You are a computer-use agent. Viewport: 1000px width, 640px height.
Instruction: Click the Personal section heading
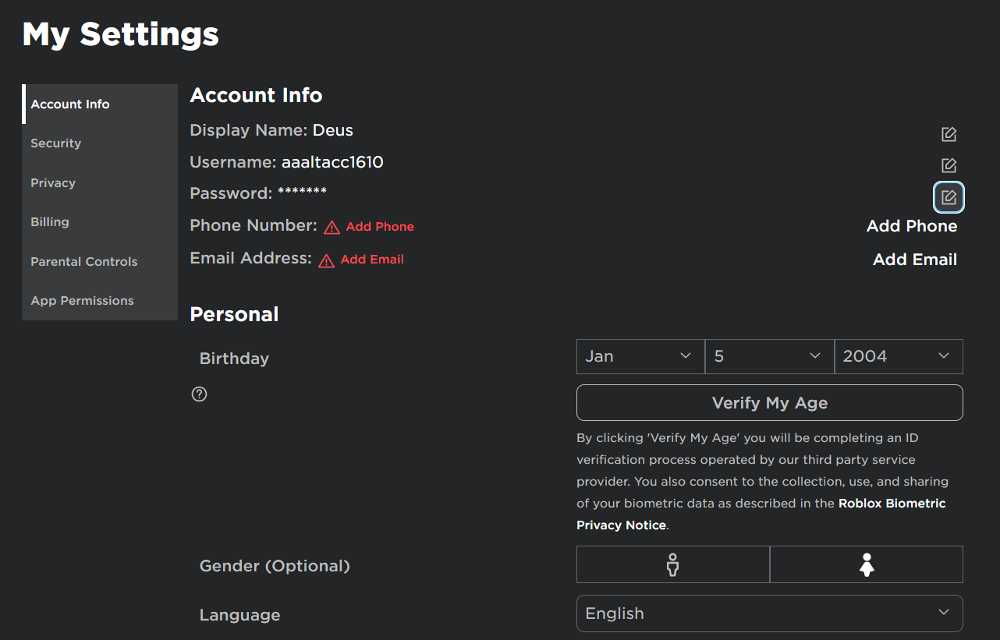pyautogui.click(x=234, y=314)
